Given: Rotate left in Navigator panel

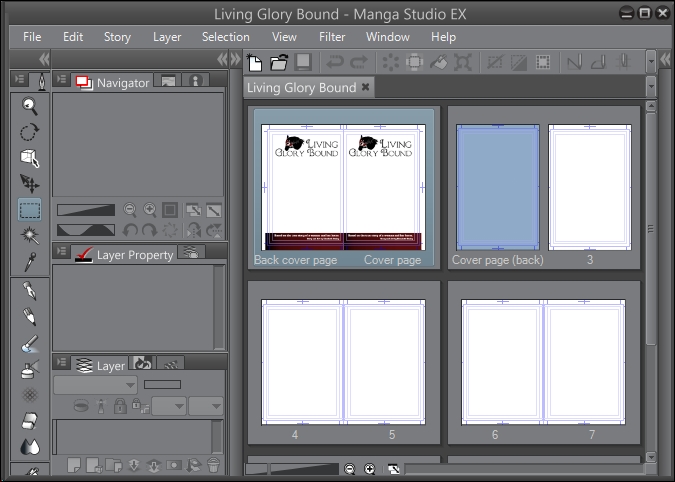Looking at the screenshot, I should 130,230.
